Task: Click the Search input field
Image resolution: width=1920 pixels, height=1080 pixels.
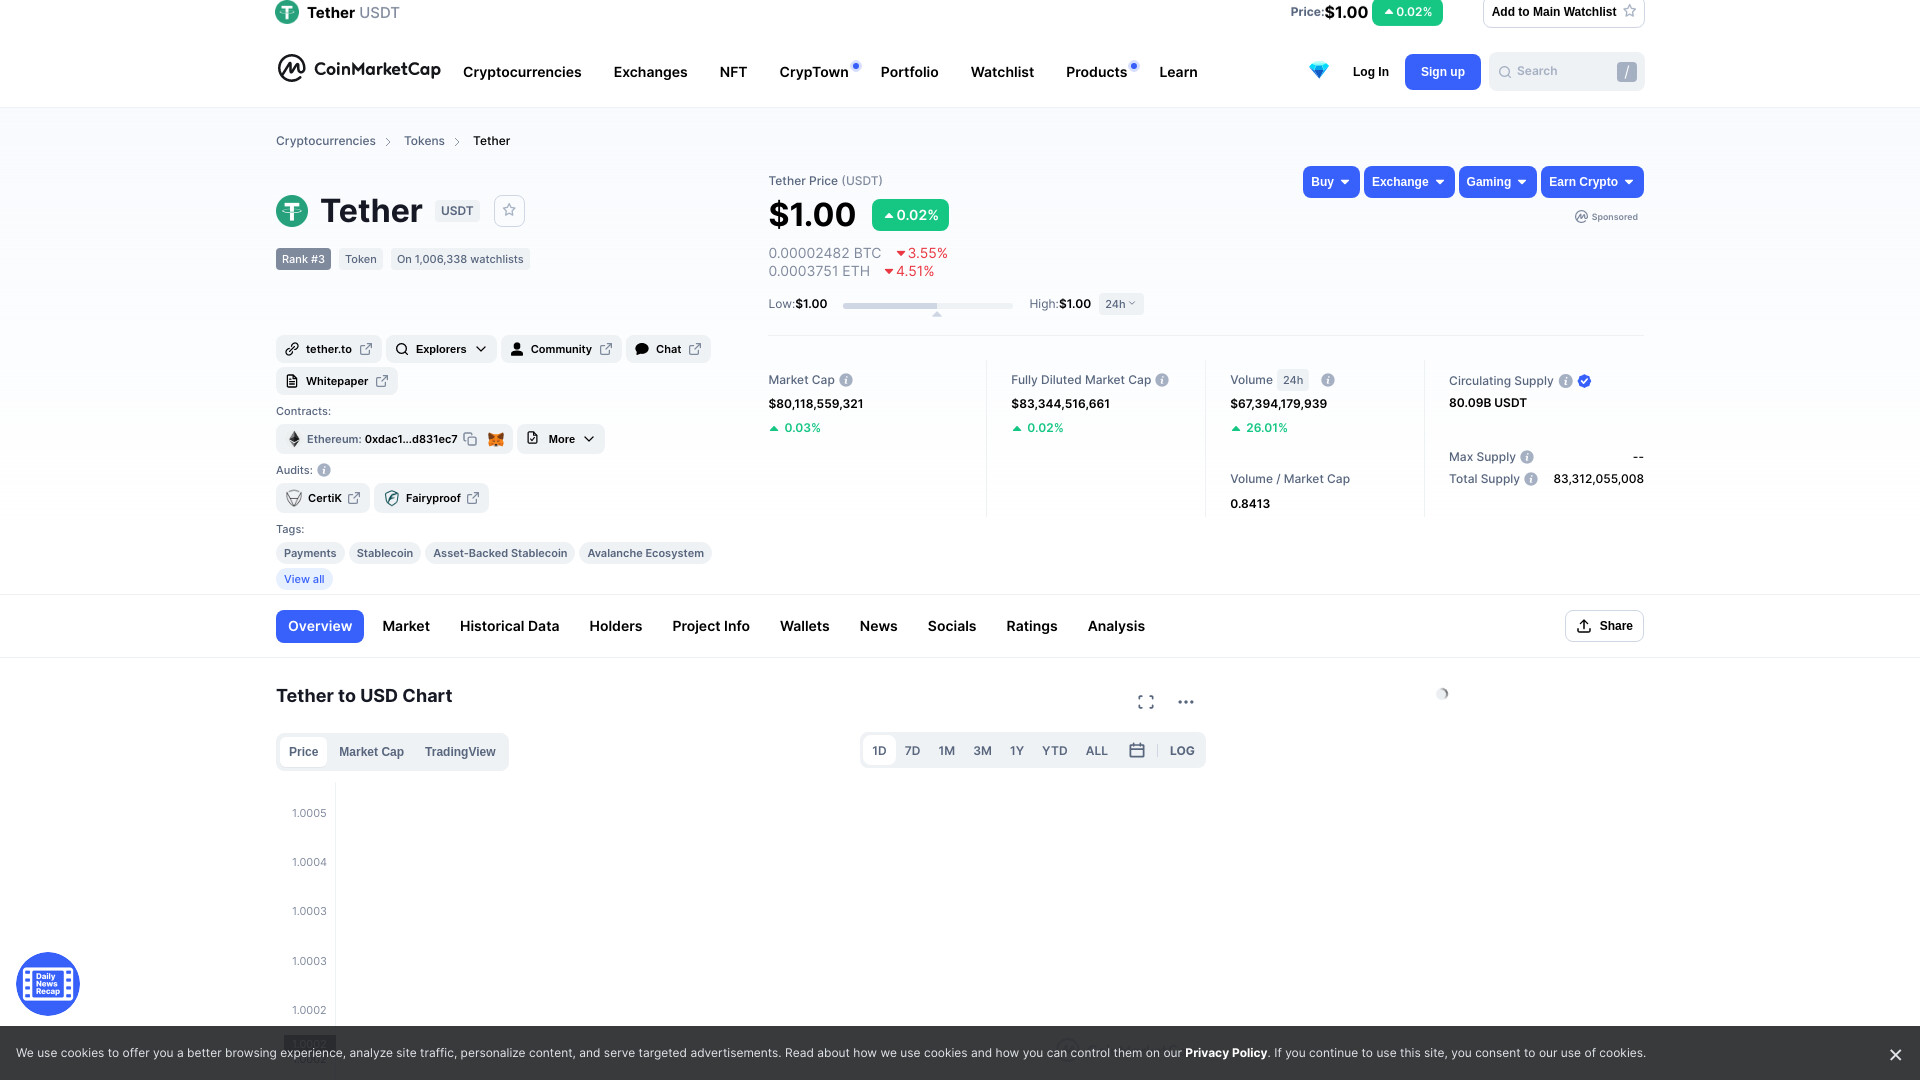Action: [1566, 72]
